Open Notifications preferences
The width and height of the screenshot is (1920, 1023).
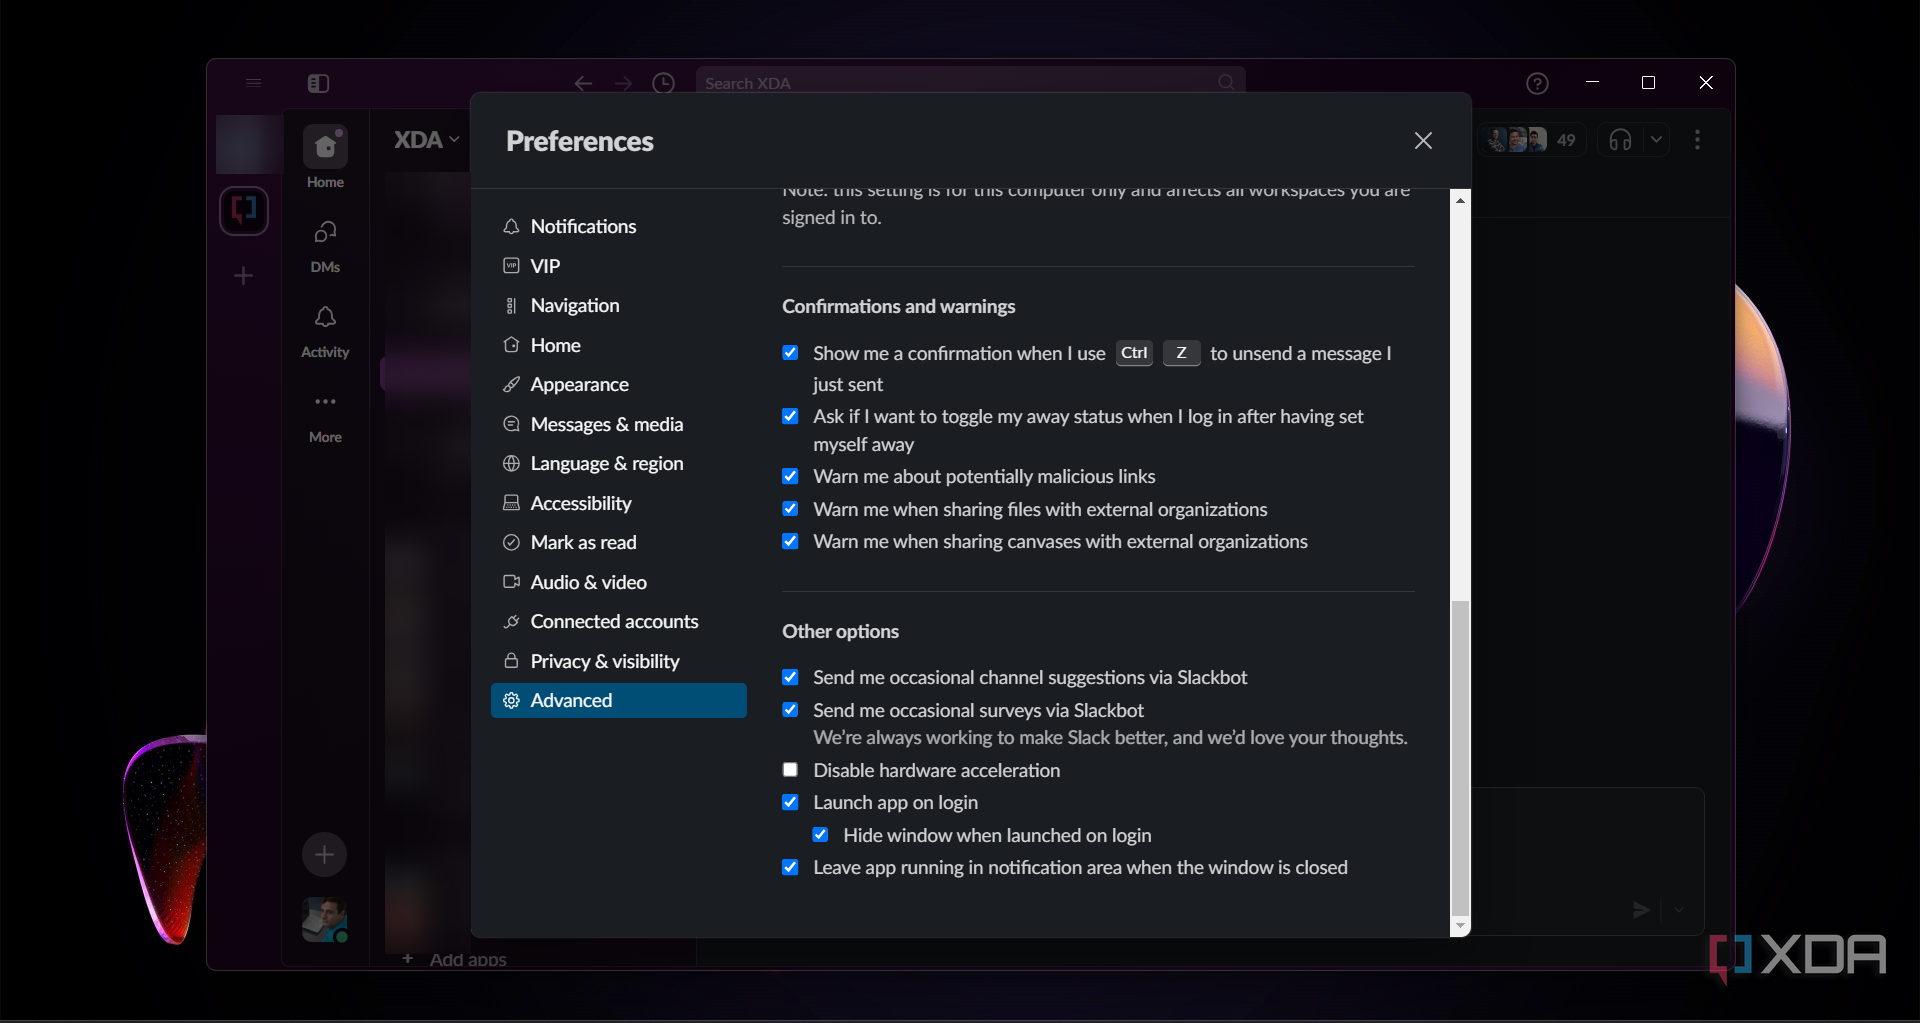pos(619,226)
